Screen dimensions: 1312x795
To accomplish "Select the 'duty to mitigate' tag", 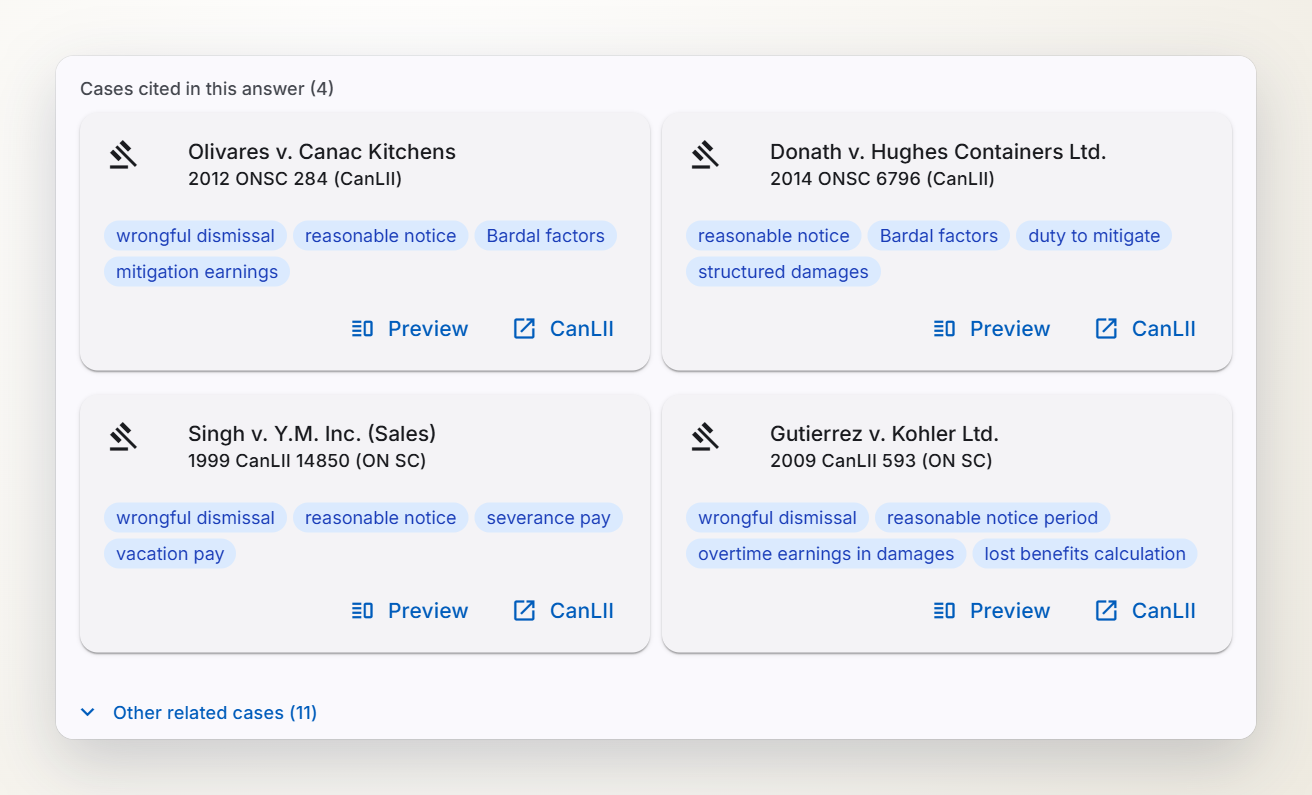I will (1094, 236).
